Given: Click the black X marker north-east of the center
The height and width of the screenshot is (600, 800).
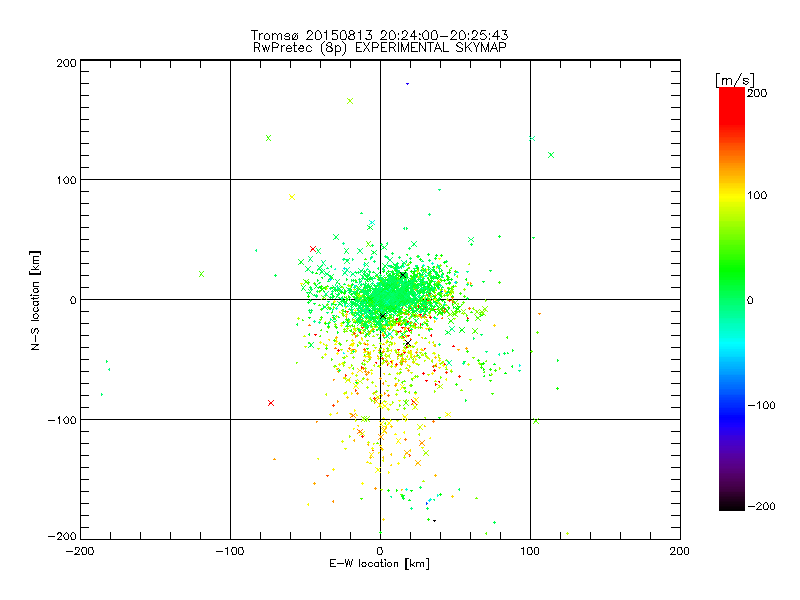Looking at the screenshot, I should coord(403,275).
